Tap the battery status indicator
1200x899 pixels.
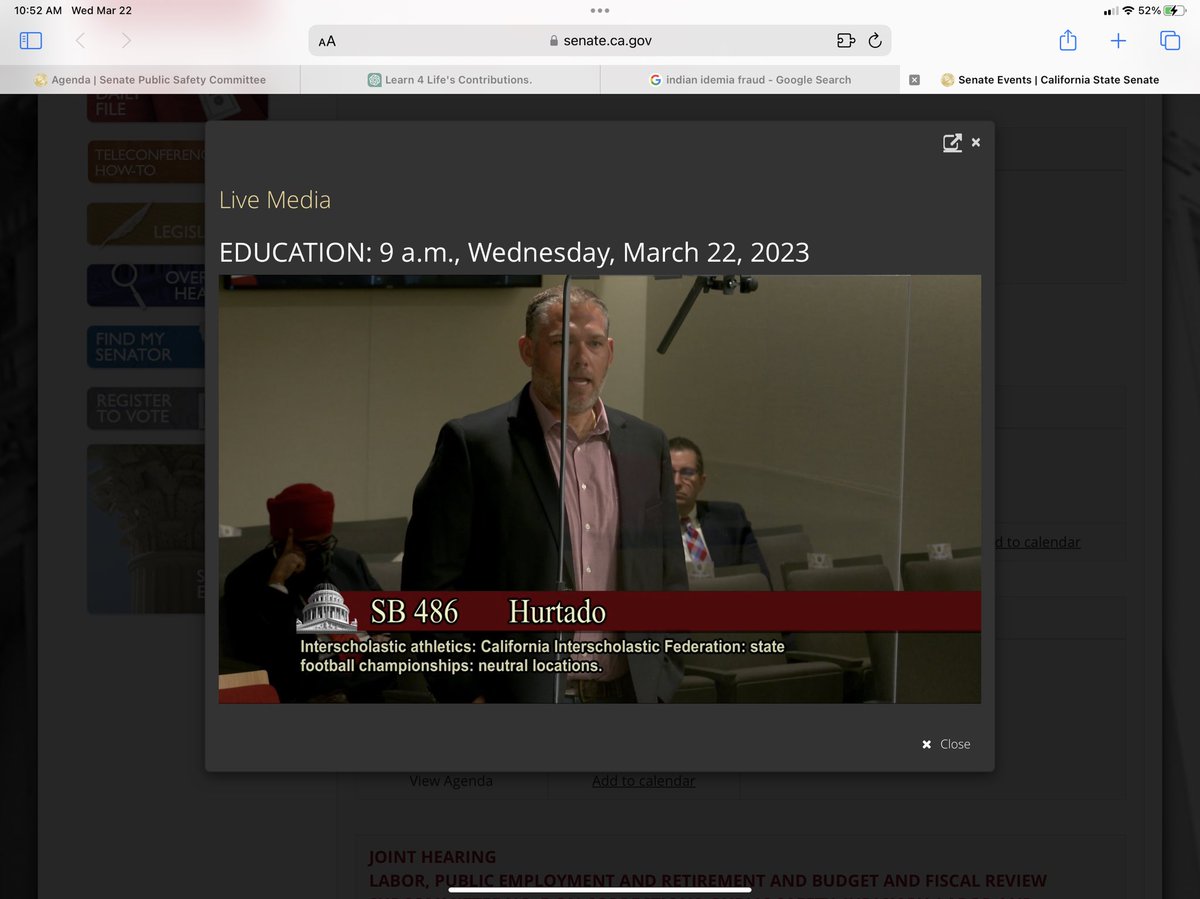click(1174, 10)
